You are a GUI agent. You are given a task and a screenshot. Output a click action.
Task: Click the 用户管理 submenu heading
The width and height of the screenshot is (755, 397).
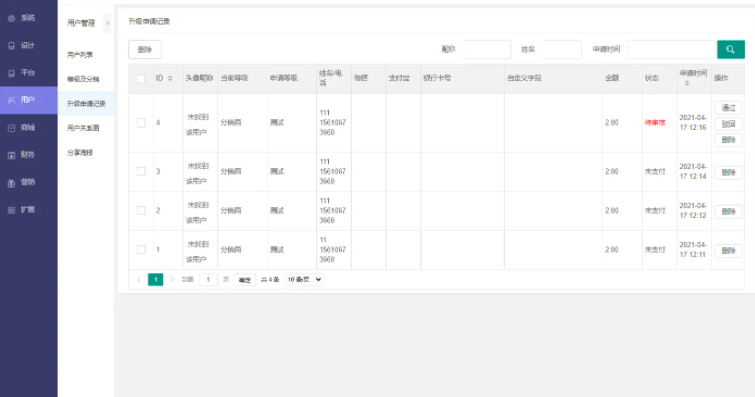[81, 23]
